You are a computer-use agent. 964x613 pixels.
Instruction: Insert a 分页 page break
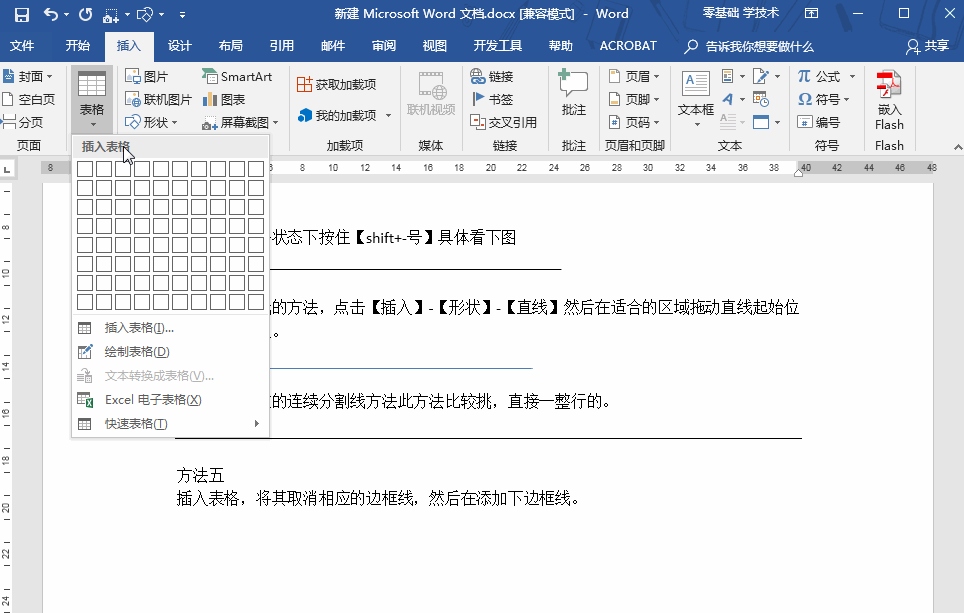pos(23,122)
